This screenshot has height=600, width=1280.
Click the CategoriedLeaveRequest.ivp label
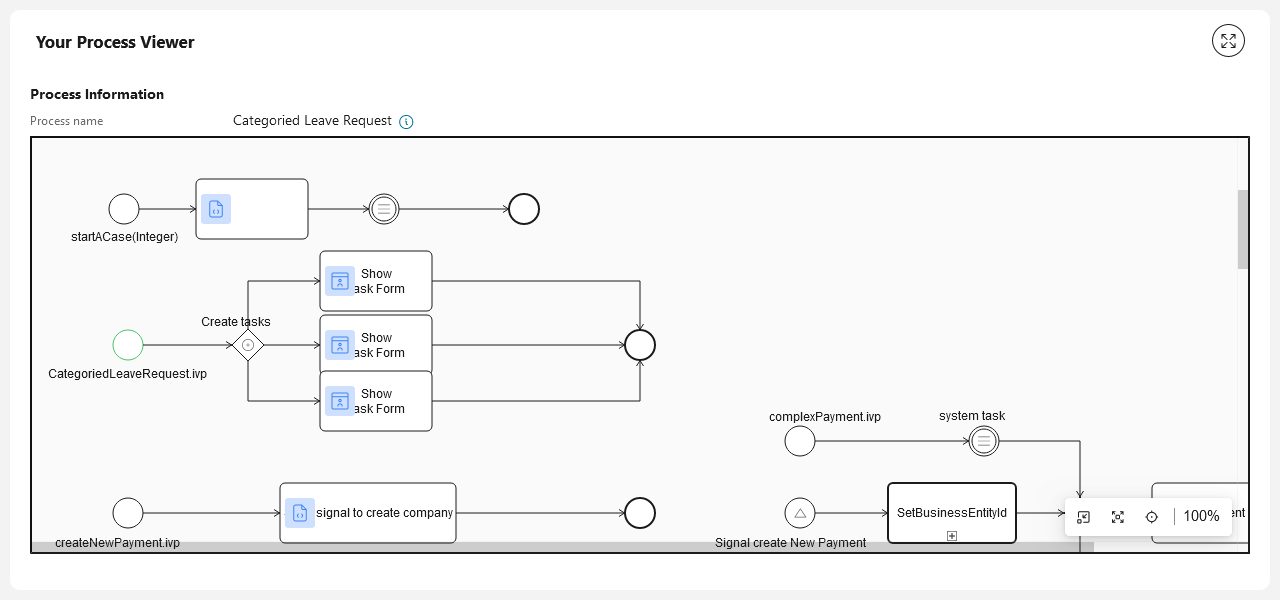[x=128, y=374]
